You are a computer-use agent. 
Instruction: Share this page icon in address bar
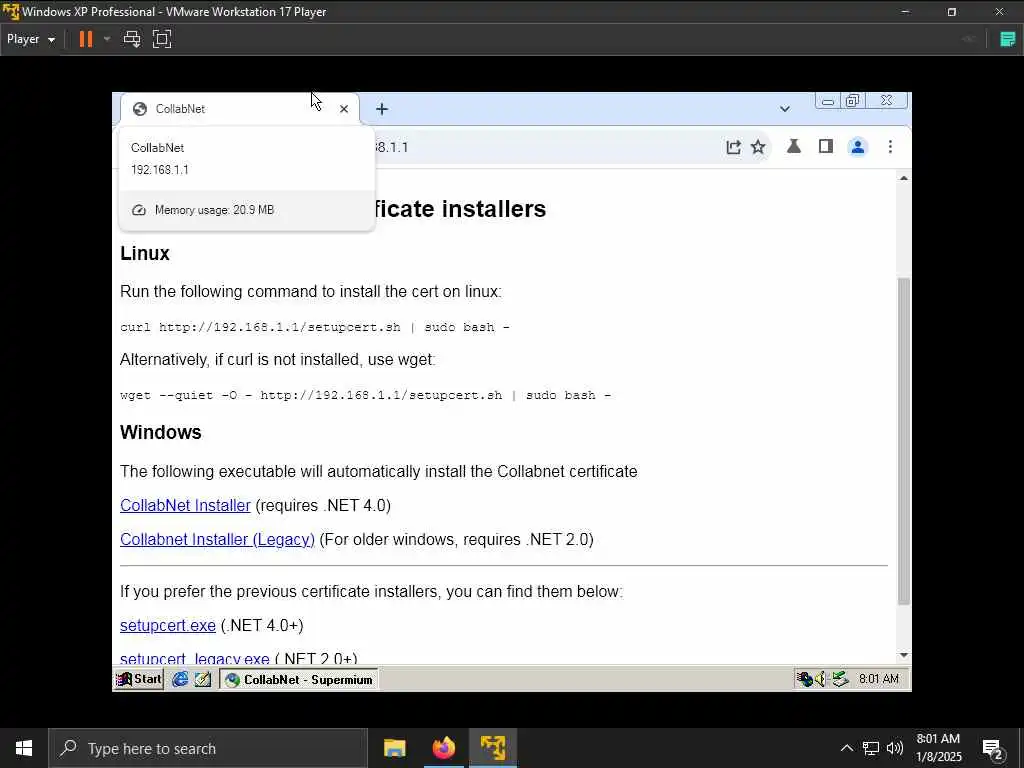(733, 147)
